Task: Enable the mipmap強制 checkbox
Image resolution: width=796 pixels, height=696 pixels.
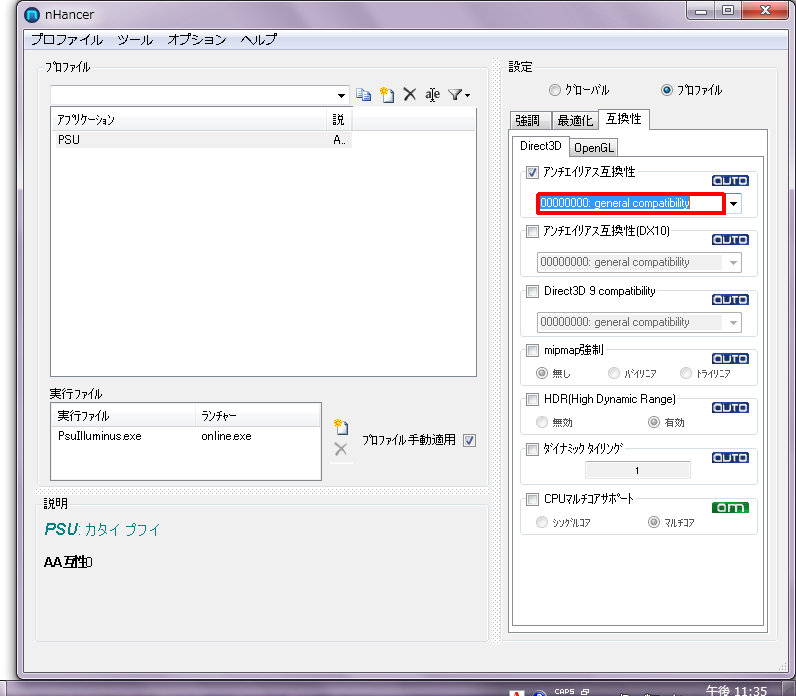Action: pos(532,350)
